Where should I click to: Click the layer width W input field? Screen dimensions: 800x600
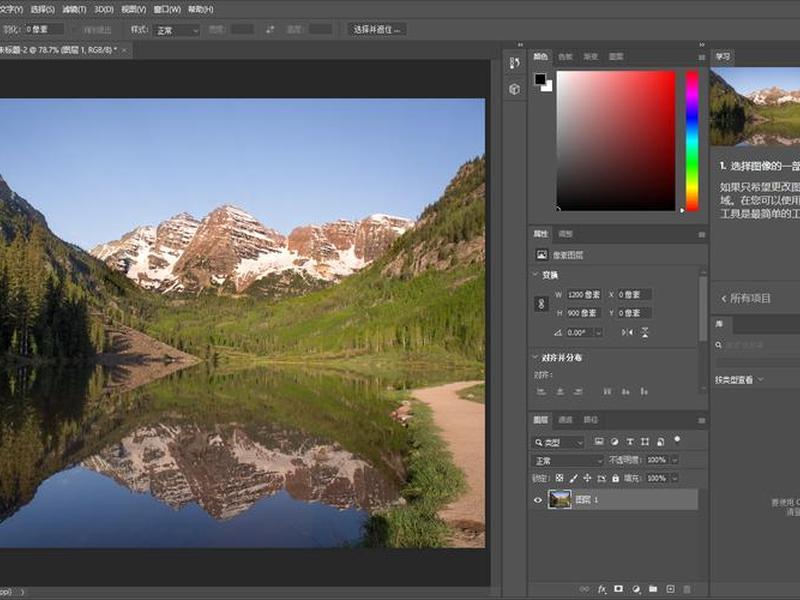pyautogui.click(x=584, y=294)
